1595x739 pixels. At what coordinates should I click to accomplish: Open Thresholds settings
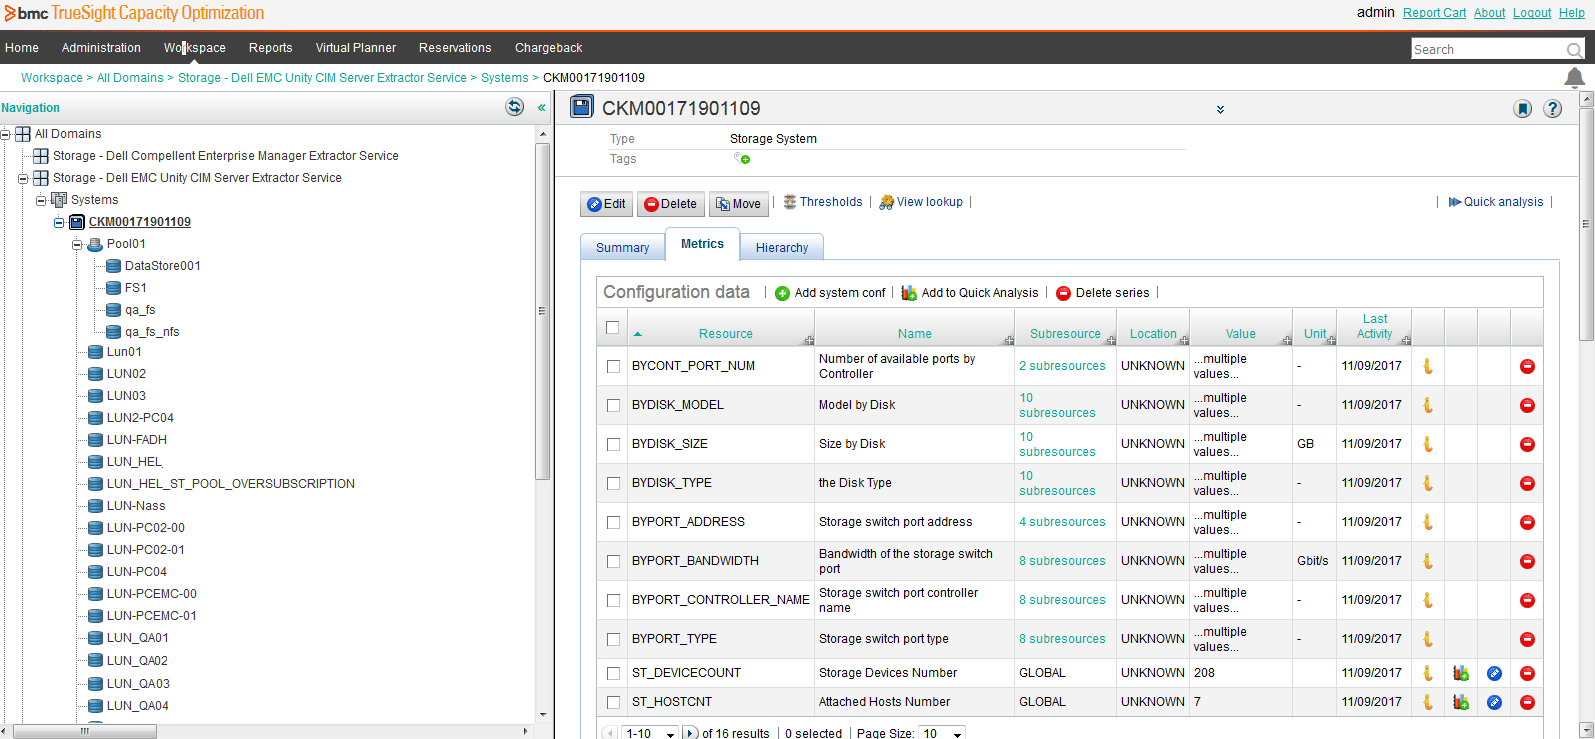[823, 202]
